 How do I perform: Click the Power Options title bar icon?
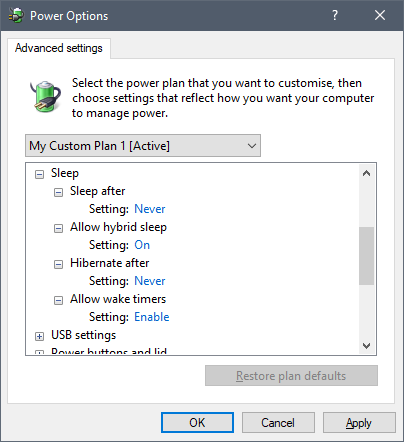point(16,15)
